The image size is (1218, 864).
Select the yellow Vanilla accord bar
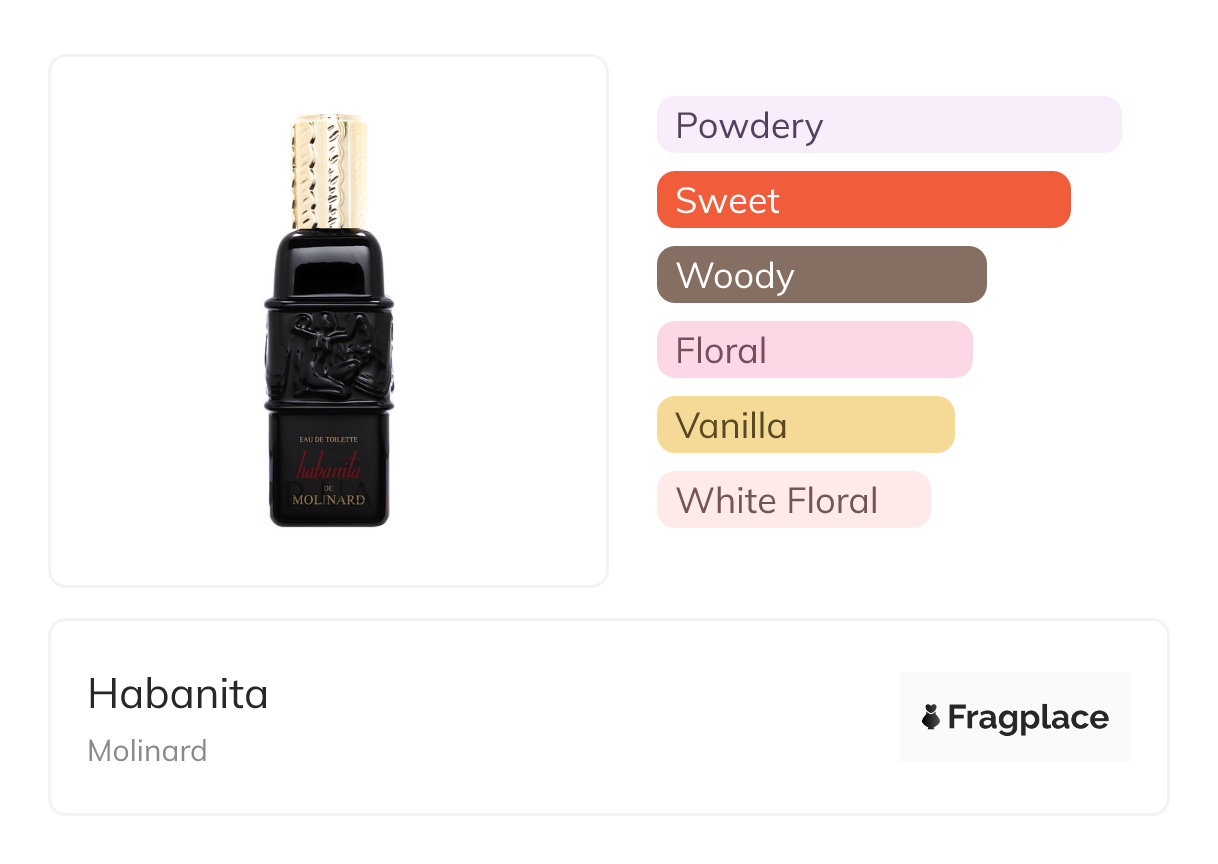pyautogui.click(x=805, y=425)
